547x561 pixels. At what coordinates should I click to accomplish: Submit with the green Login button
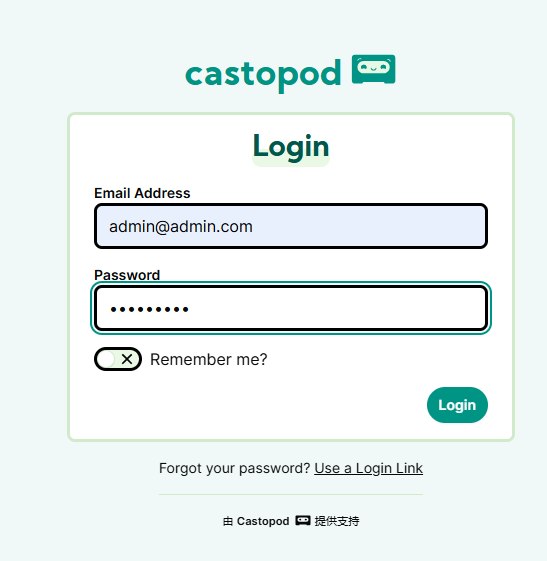[x=457, y=405]
